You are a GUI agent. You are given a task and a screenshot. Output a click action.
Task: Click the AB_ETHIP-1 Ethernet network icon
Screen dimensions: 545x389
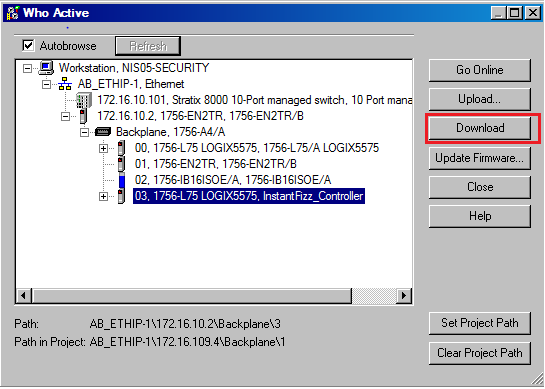pos(65,84)
